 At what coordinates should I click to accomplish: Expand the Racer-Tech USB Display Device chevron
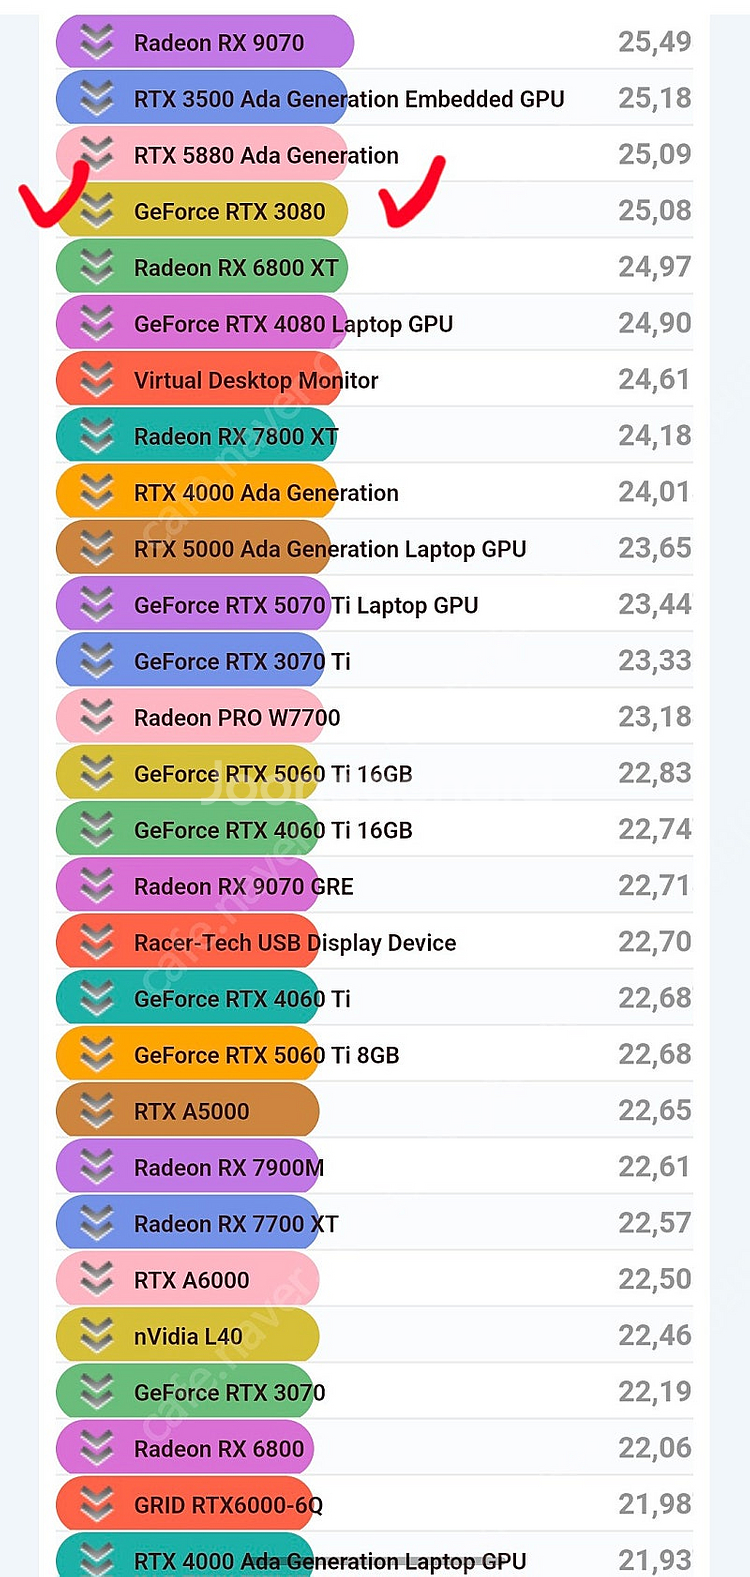click(97, 940)
